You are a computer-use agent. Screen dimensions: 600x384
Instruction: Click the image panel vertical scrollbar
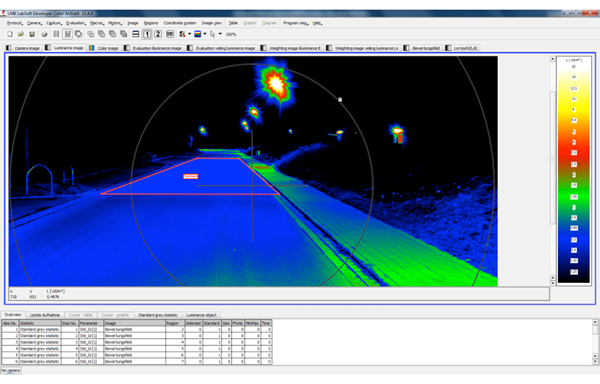coord(553,171)
